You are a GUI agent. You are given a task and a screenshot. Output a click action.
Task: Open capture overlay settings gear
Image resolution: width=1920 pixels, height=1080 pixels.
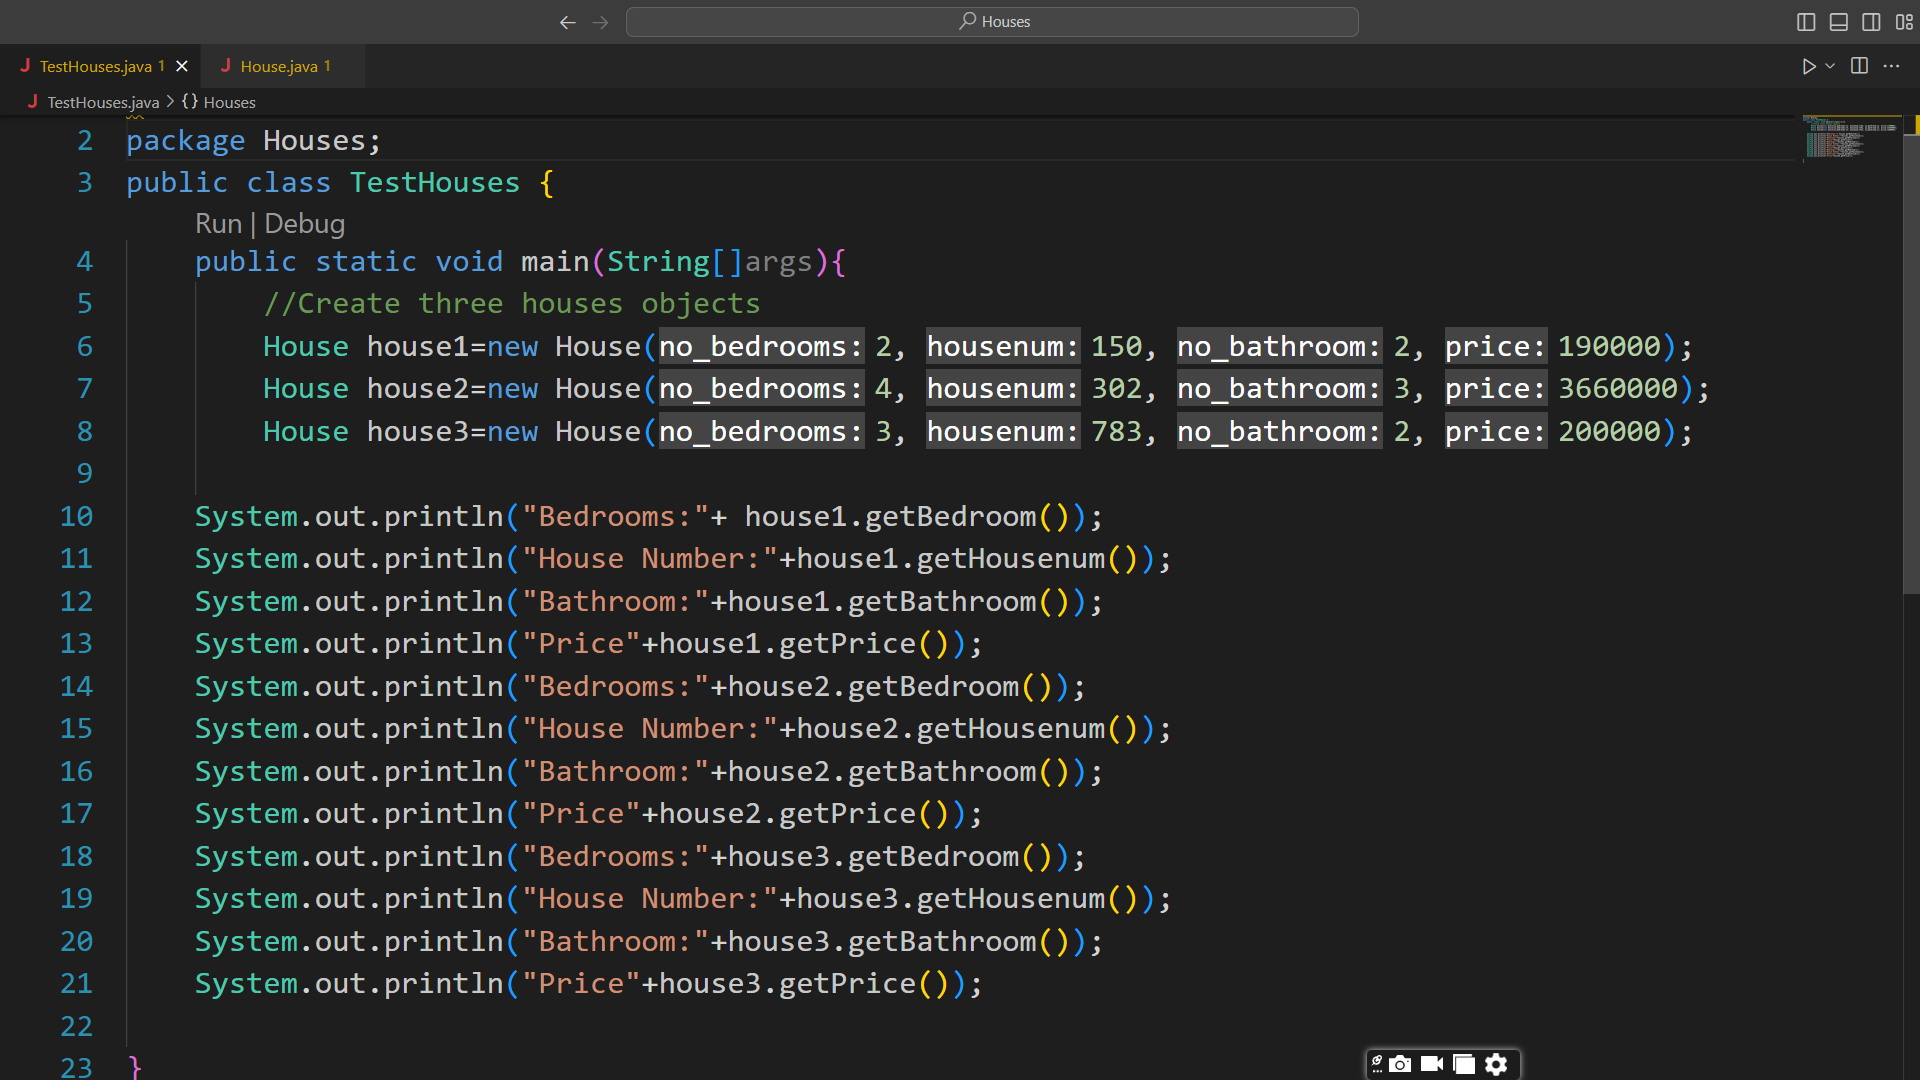click(1496, 1064)
